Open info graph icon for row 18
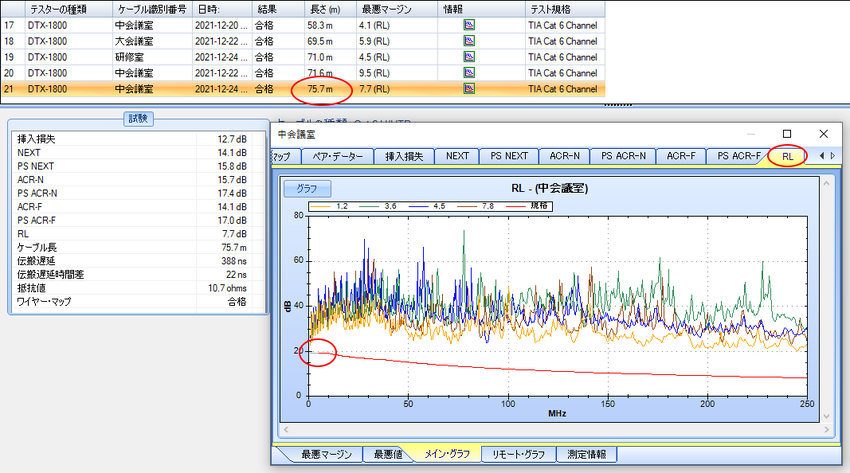This screenshot has width=850, height=473. point(469,41)
